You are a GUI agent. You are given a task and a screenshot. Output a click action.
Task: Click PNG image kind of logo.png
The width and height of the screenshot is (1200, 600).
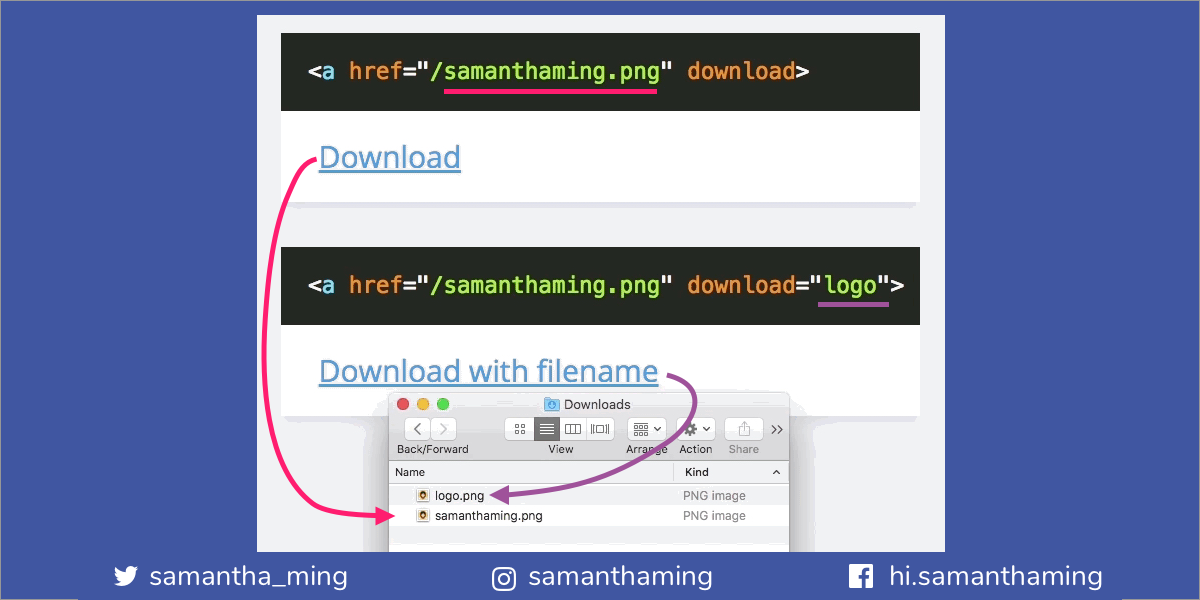coord(714,495)
